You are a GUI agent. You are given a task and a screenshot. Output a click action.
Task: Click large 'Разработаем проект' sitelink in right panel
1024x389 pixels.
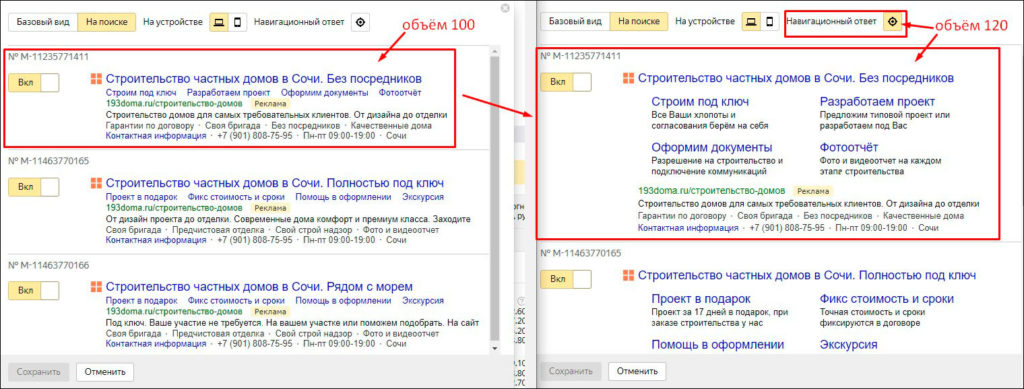877,102
